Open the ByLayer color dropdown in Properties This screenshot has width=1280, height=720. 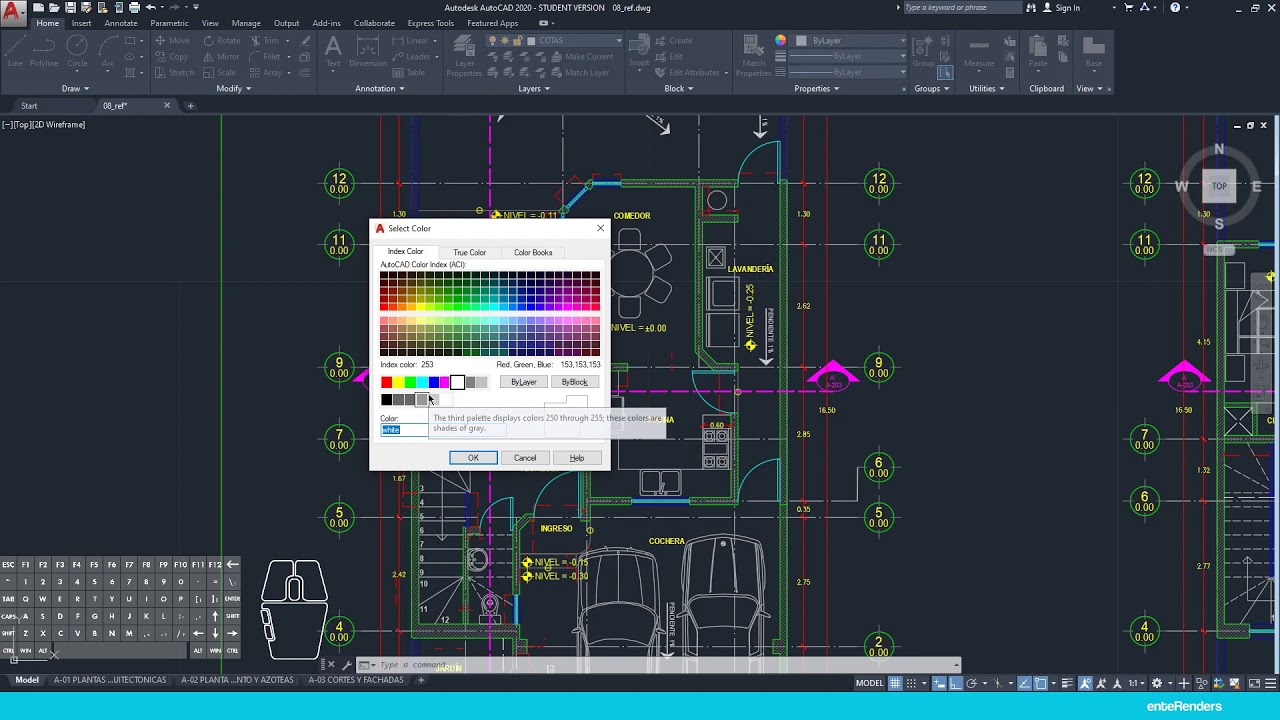point(902,41)
